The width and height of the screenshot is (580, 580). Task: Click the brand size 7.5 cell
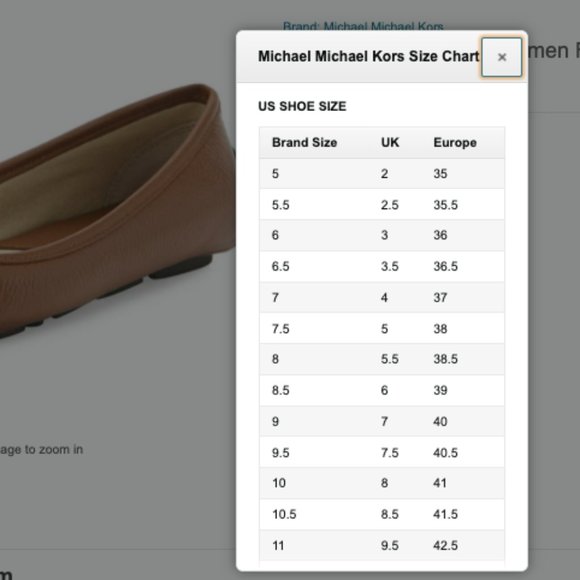pos(280,328)
